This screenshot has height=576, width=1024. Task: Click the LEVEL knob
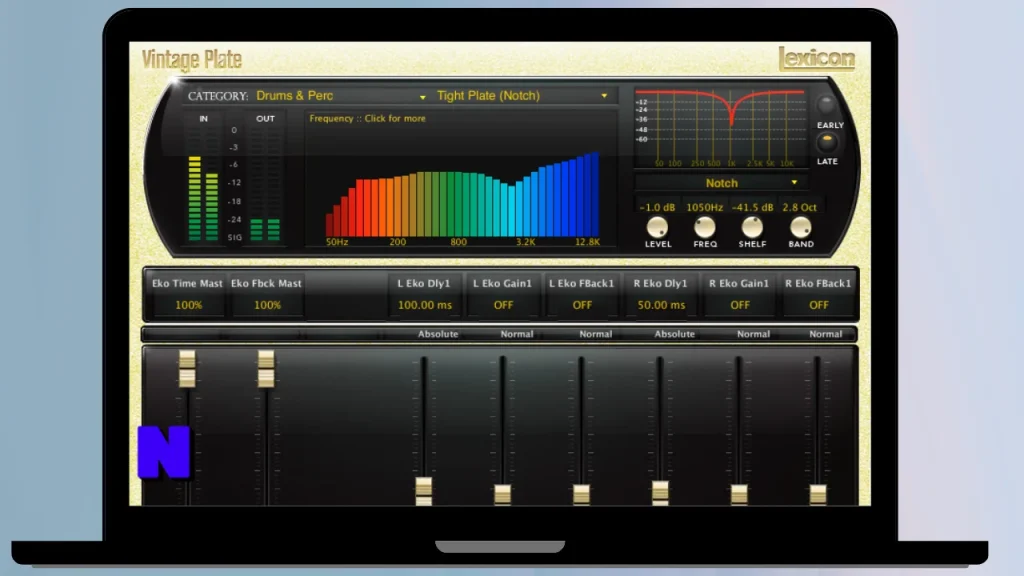tap(657, 227)
